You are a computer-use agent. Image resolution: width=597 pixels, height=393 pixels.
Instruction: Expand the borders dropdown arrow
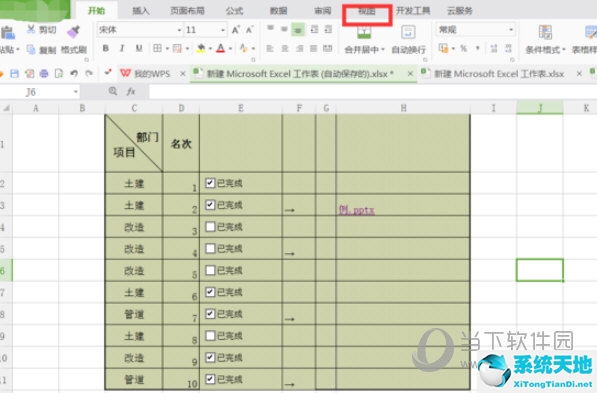[x=167, y=49]
